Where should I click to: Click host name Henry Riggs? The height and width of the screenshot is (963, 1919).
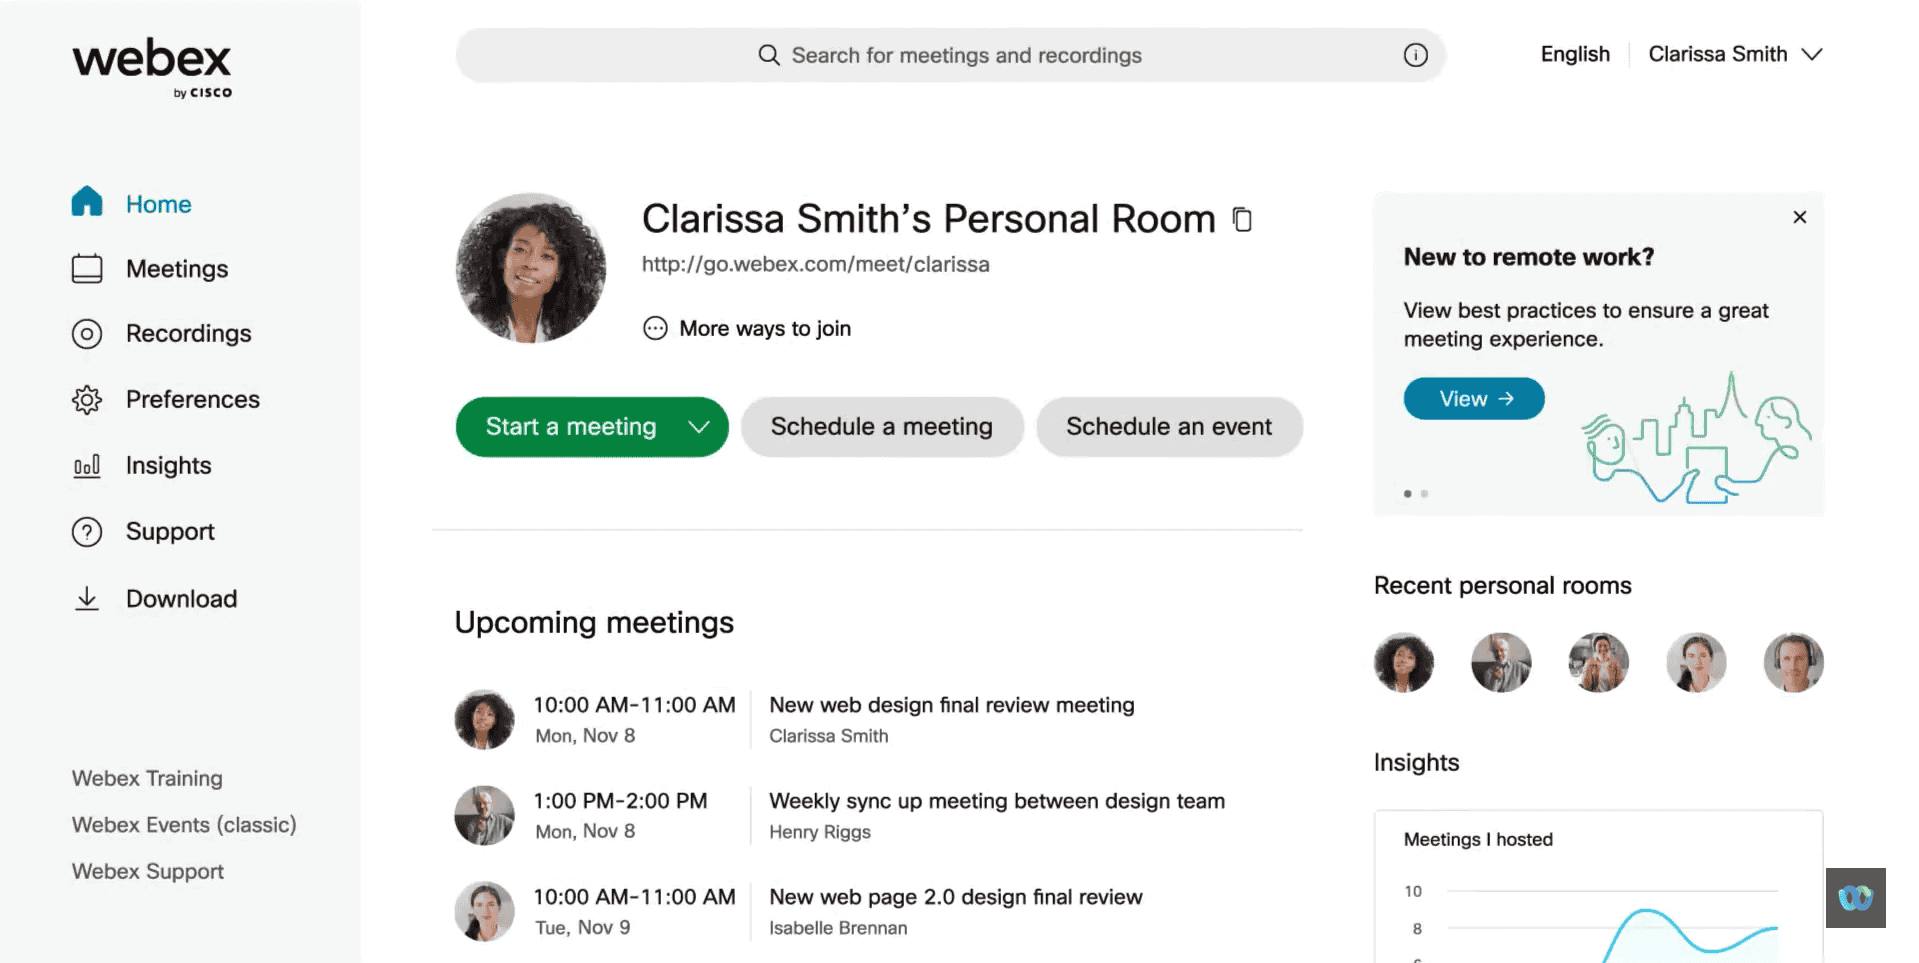coord(820,832)
